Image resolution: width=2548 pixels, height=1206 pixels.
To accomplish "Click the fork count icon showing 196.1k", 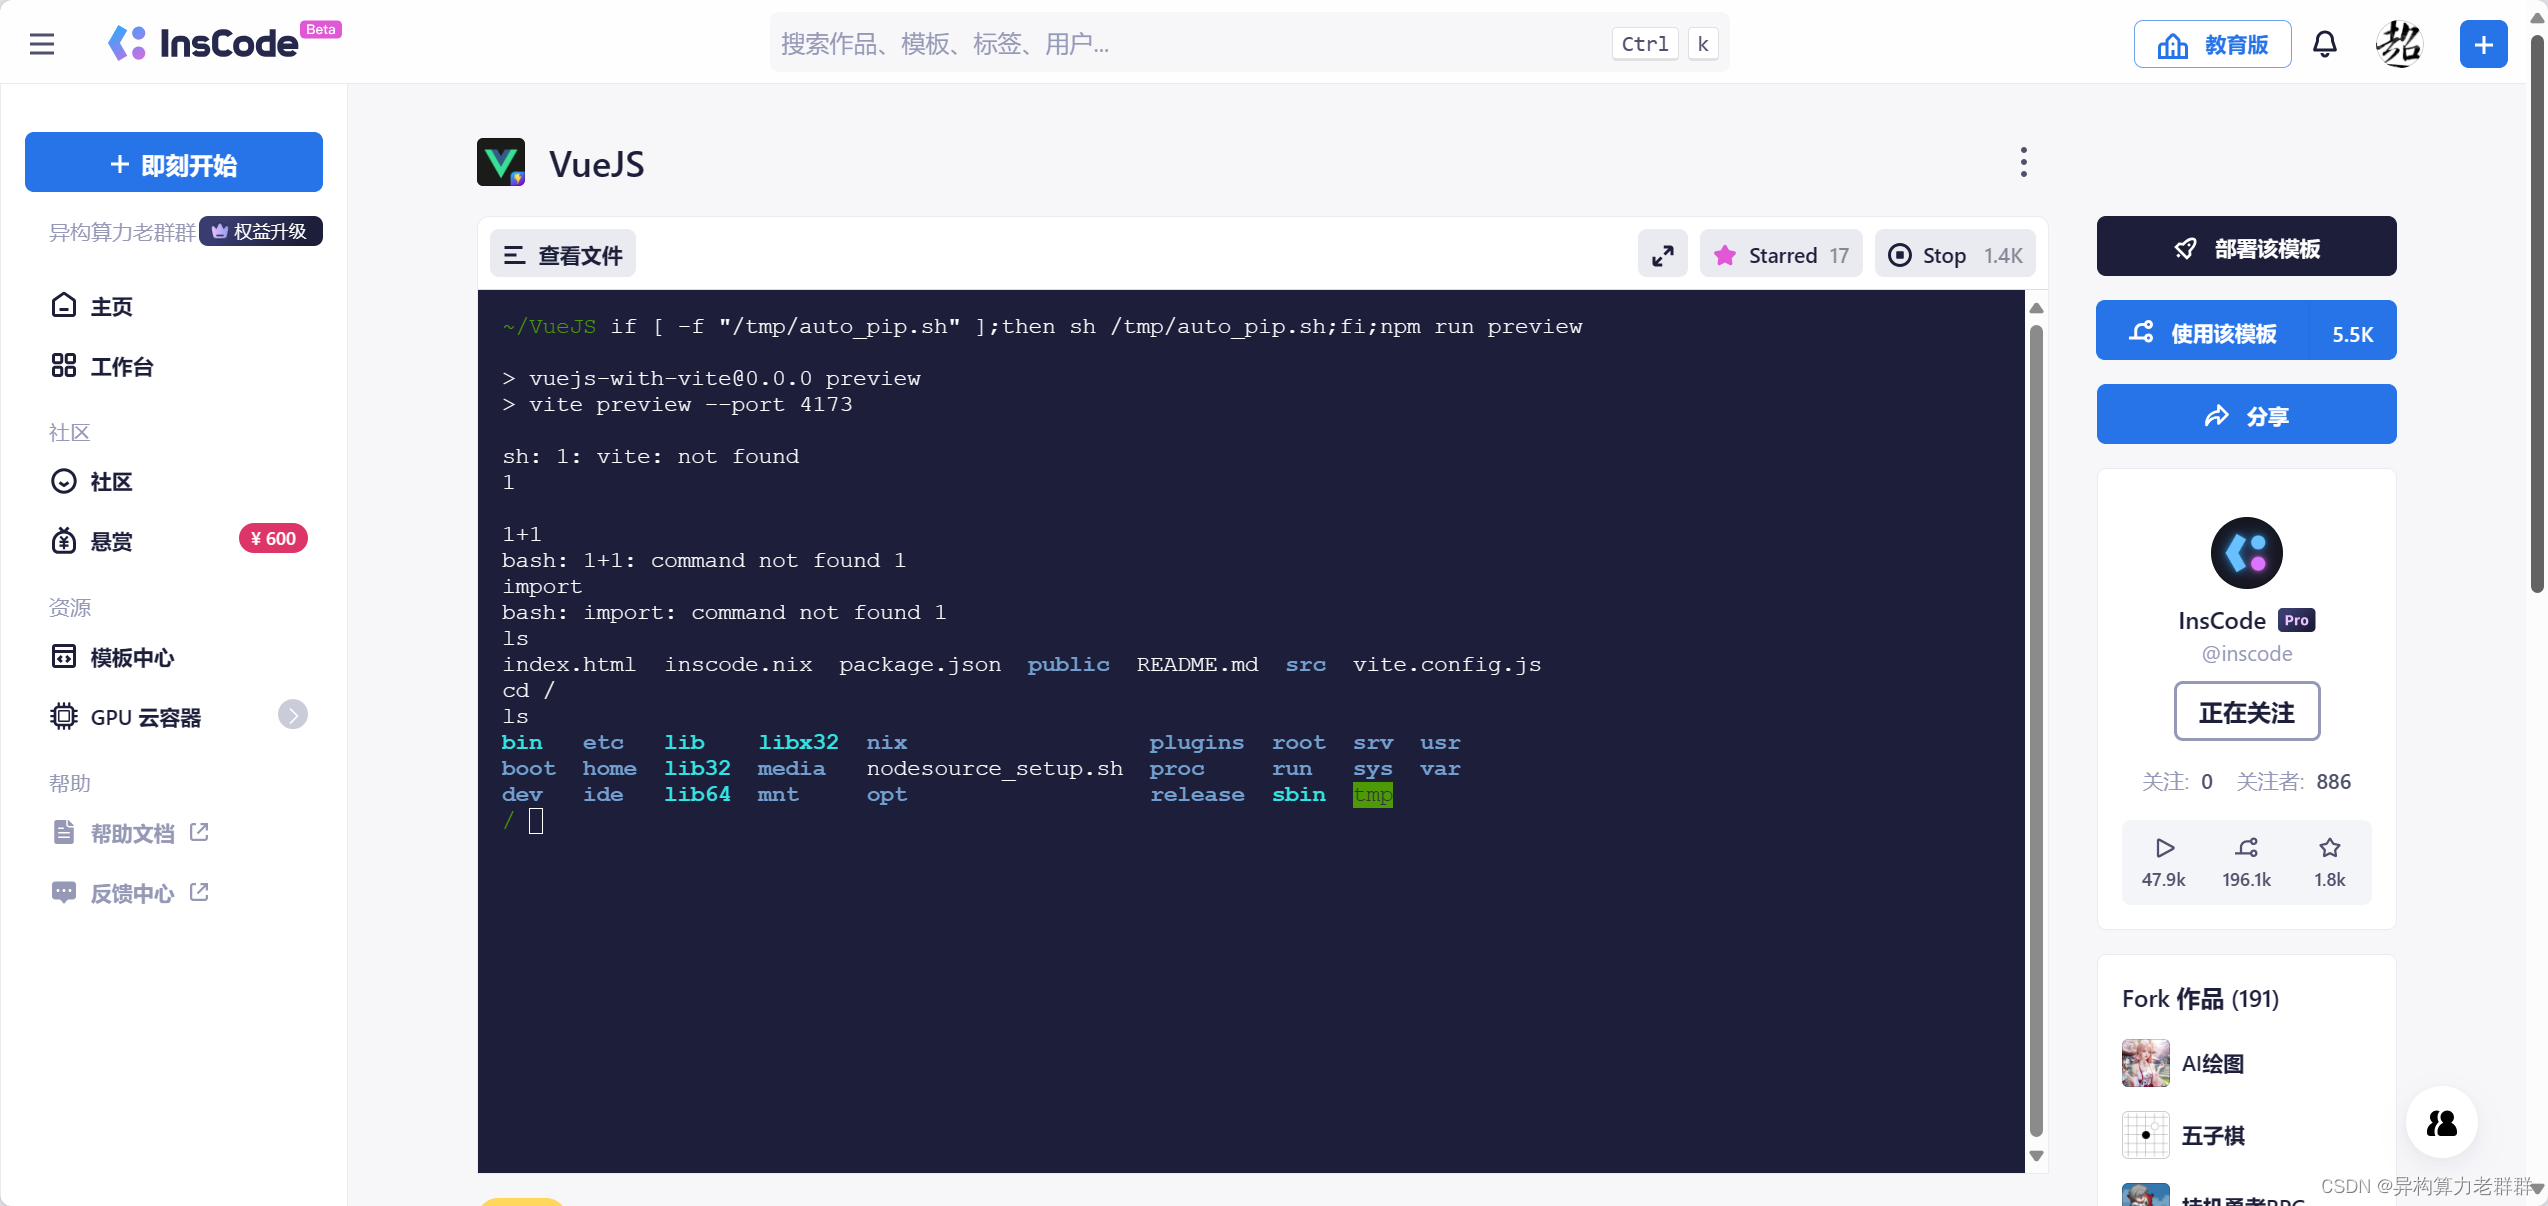I will (x=2246, y=848).
